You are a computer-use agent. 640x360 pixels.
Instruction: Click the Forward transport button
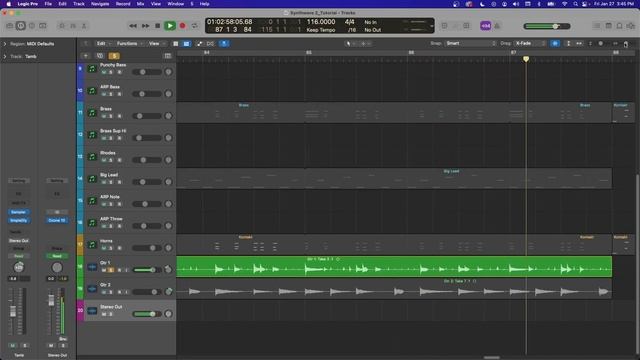(x=145, y=26)
